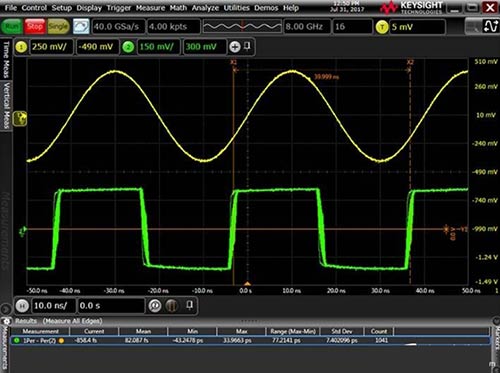Click the 10.0 ns/ timebase scale field

(53, 306)
